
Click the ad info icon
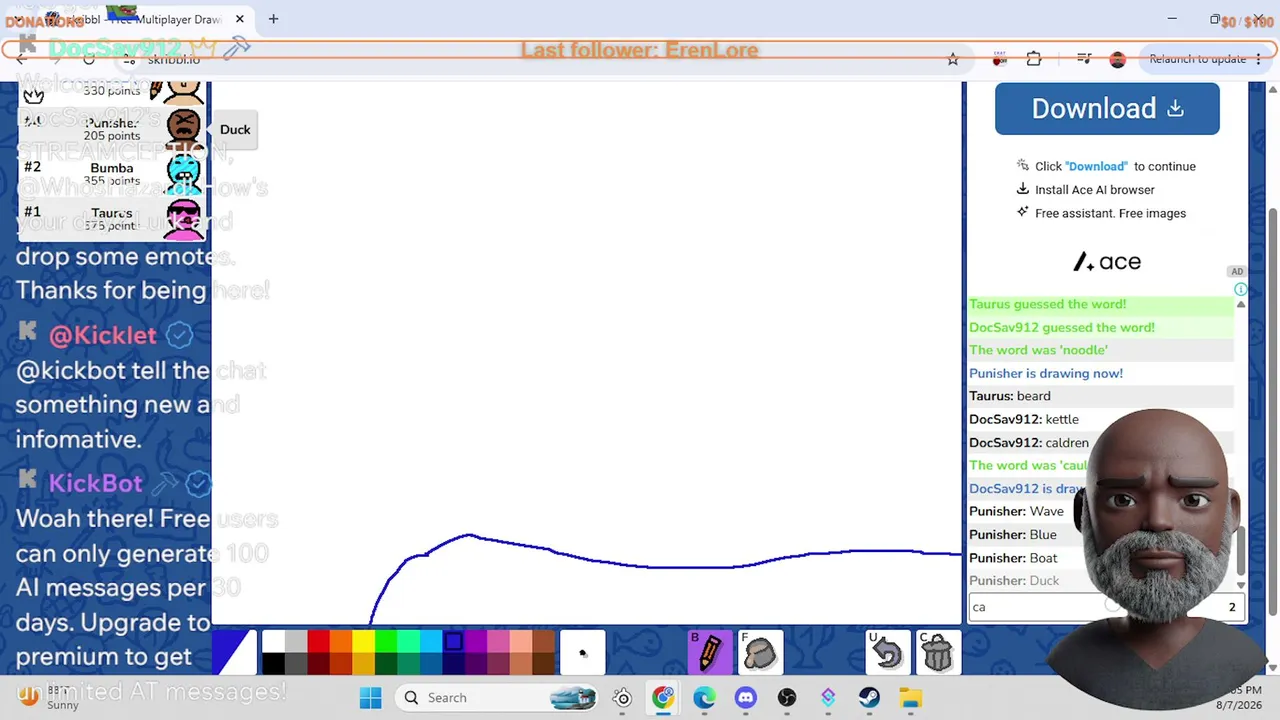tap(1240, 289)
